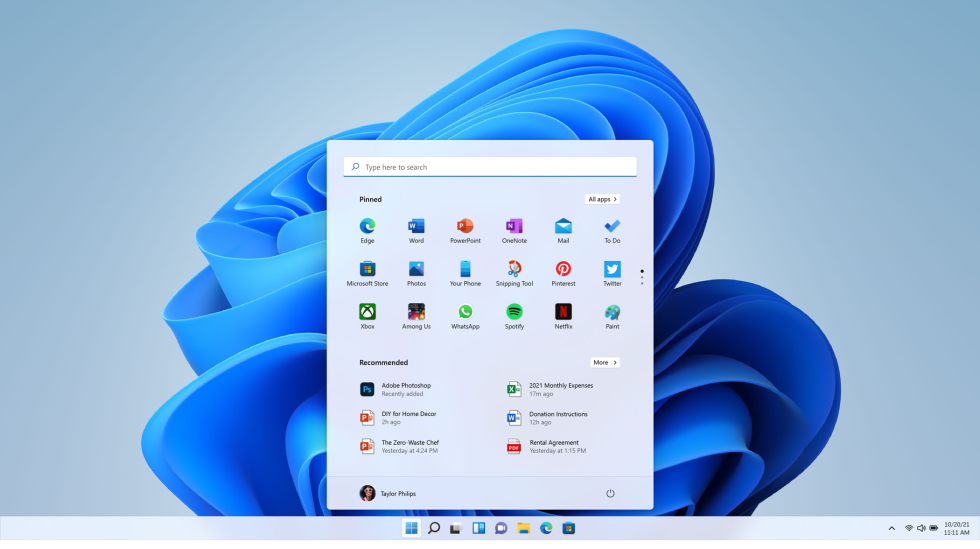
Task: Open the Edge pinned app
Action: click(367, 227)
